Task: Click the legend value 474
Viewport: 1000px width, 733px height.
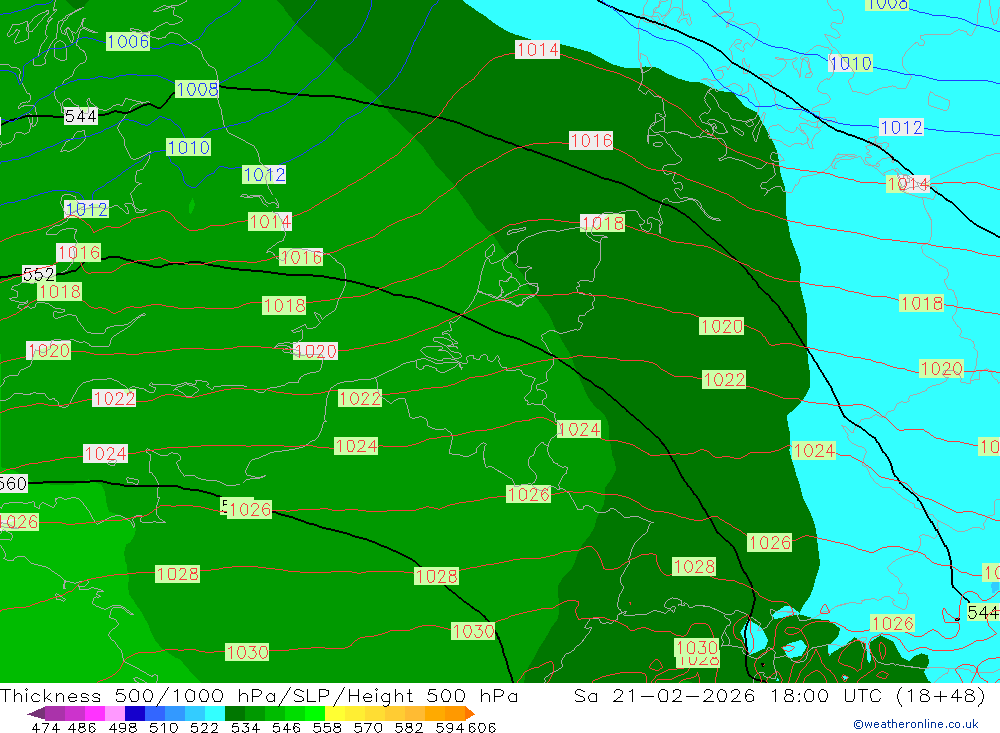Action: click(x=45, y=727)
